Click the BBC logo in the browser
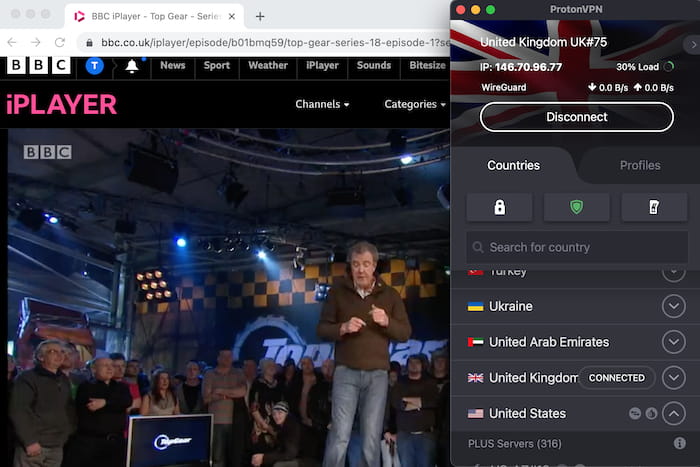Image resolution: width=700 pixels, height=467 pixels. pyautogui.click(x=38, y=66)
